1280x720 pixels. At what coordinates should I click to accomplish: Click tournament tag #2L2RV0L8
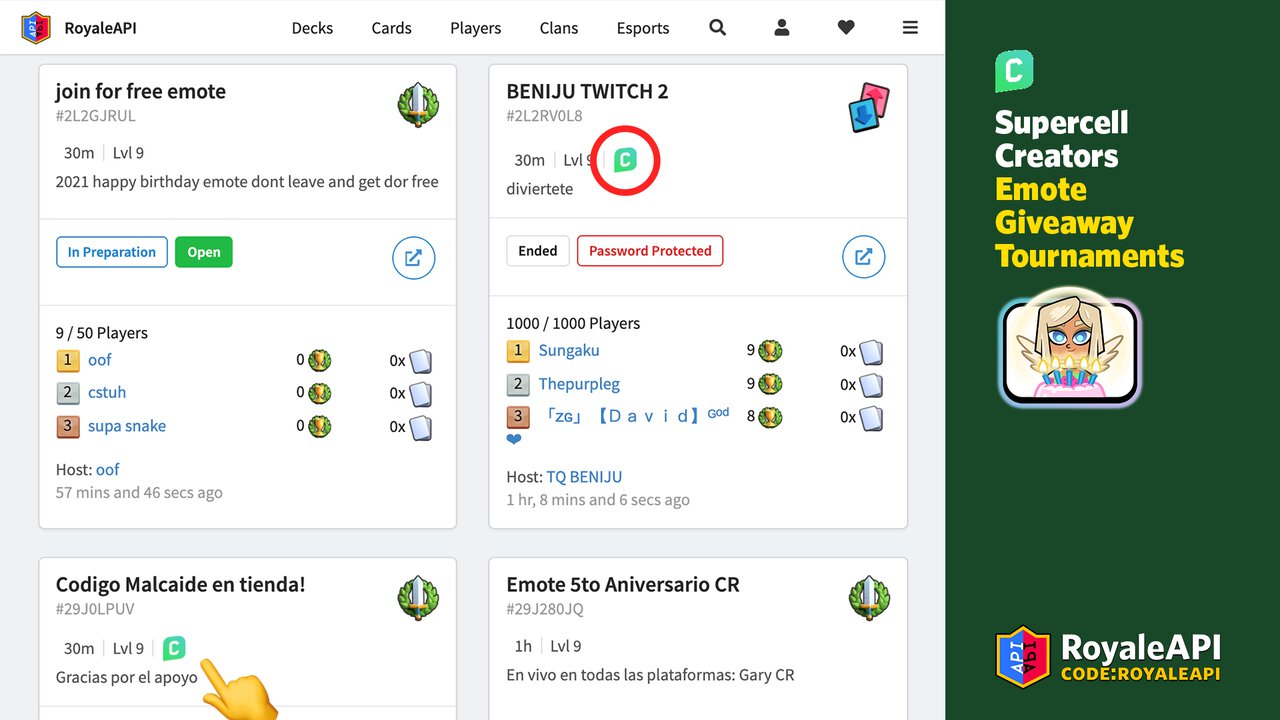[544, 116]
